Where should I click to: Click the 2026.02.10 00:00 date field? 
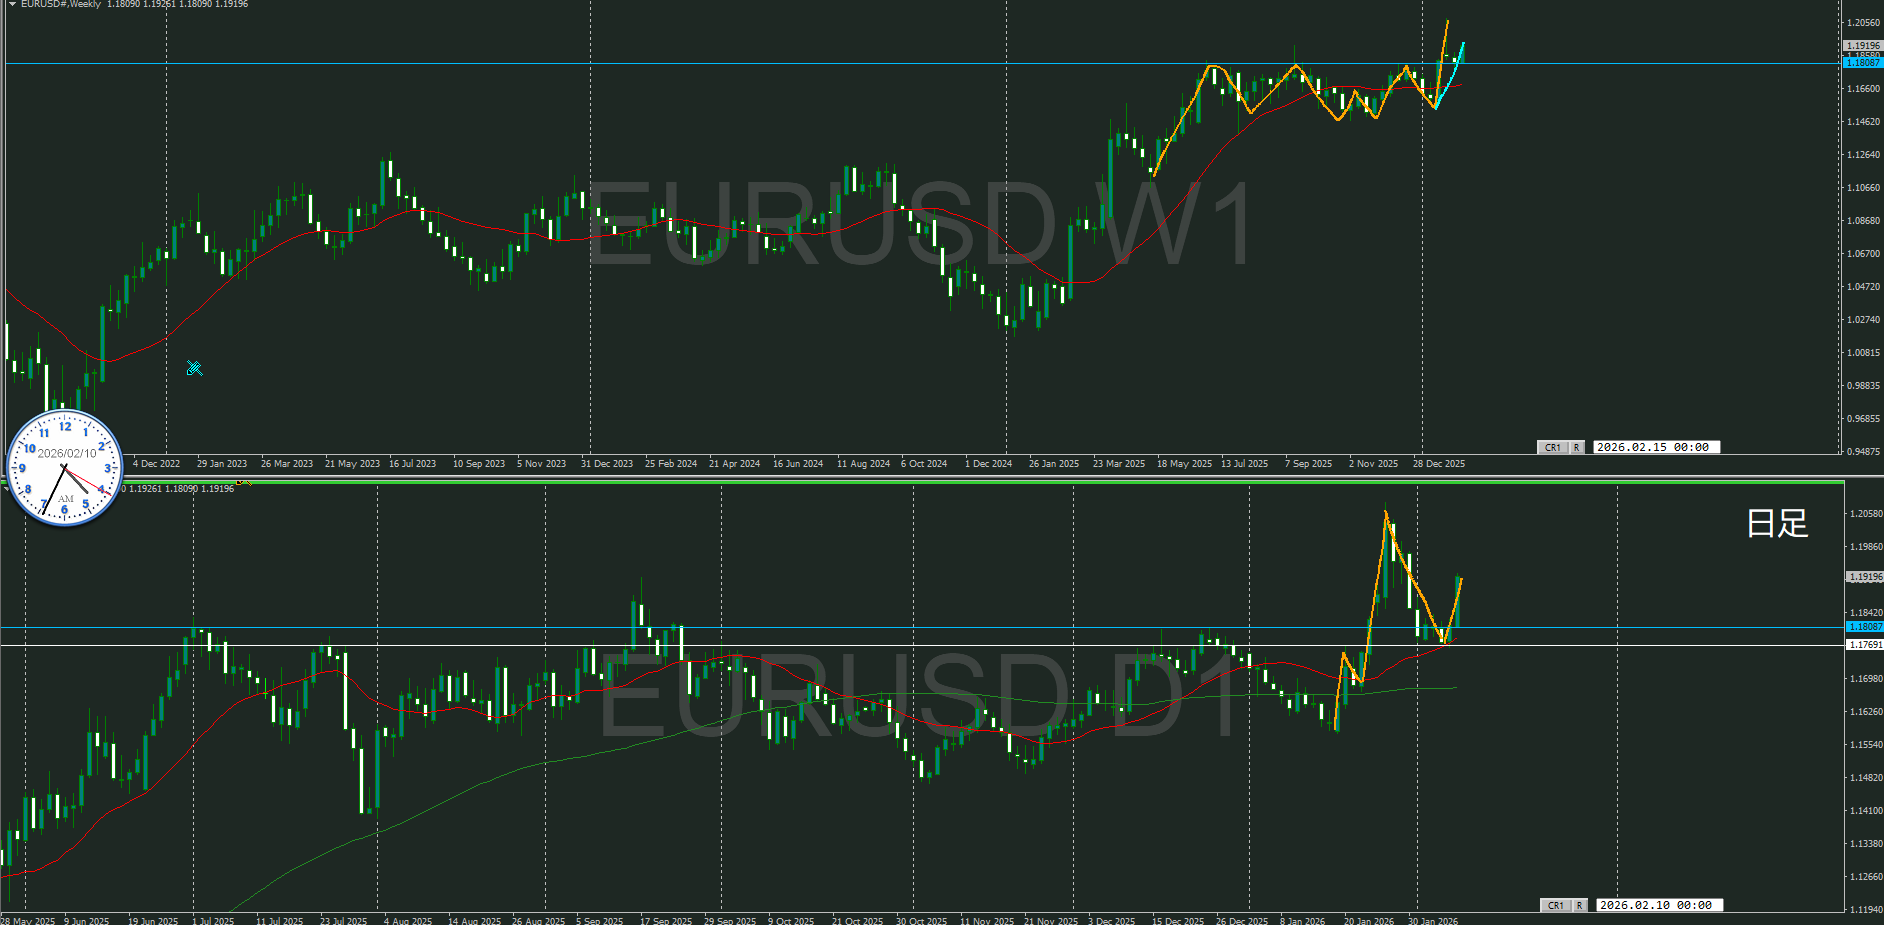point(1656,905)
